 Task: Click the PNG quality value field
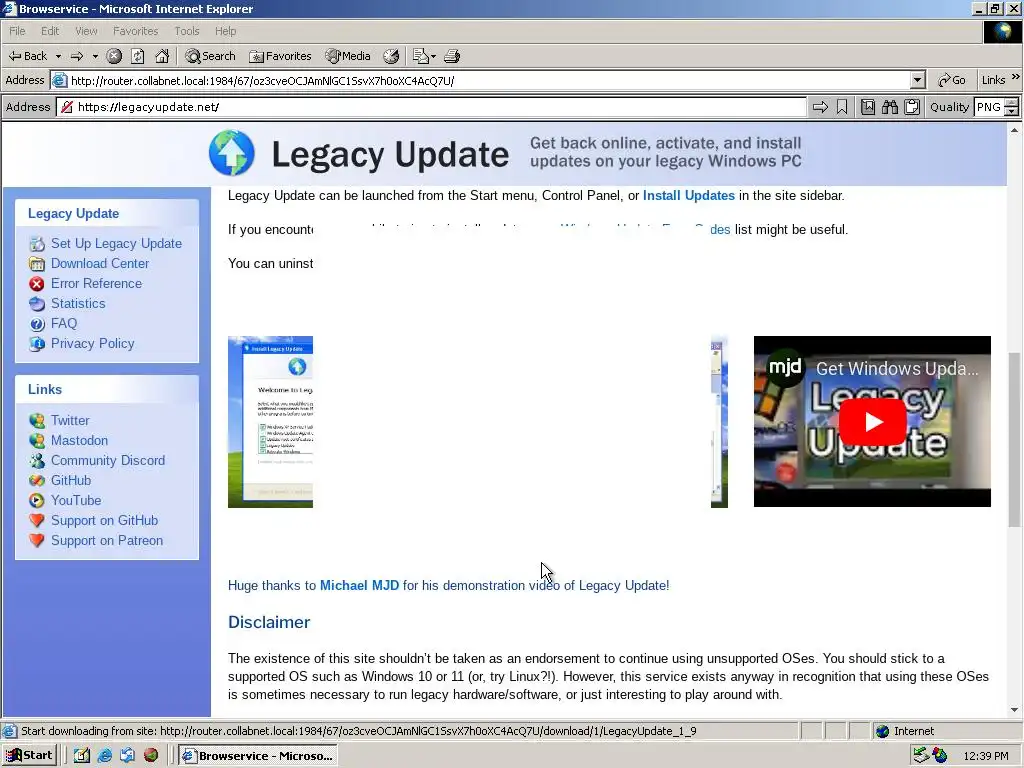[x=989, y=107]
